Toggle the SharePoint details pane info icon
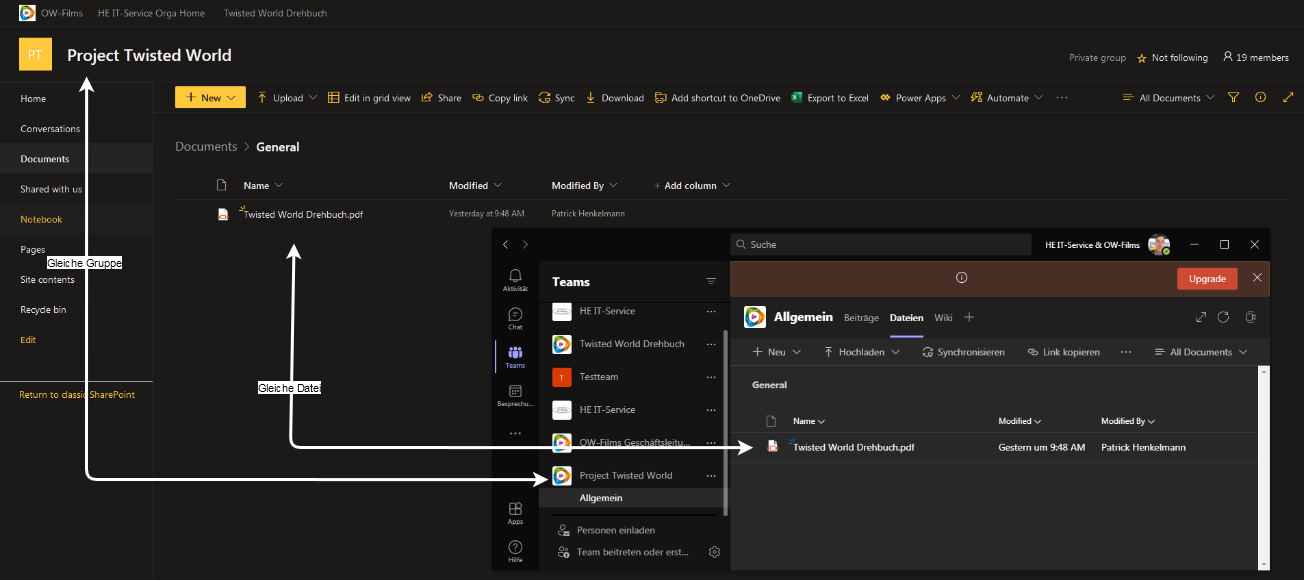 coord(1260,98)
